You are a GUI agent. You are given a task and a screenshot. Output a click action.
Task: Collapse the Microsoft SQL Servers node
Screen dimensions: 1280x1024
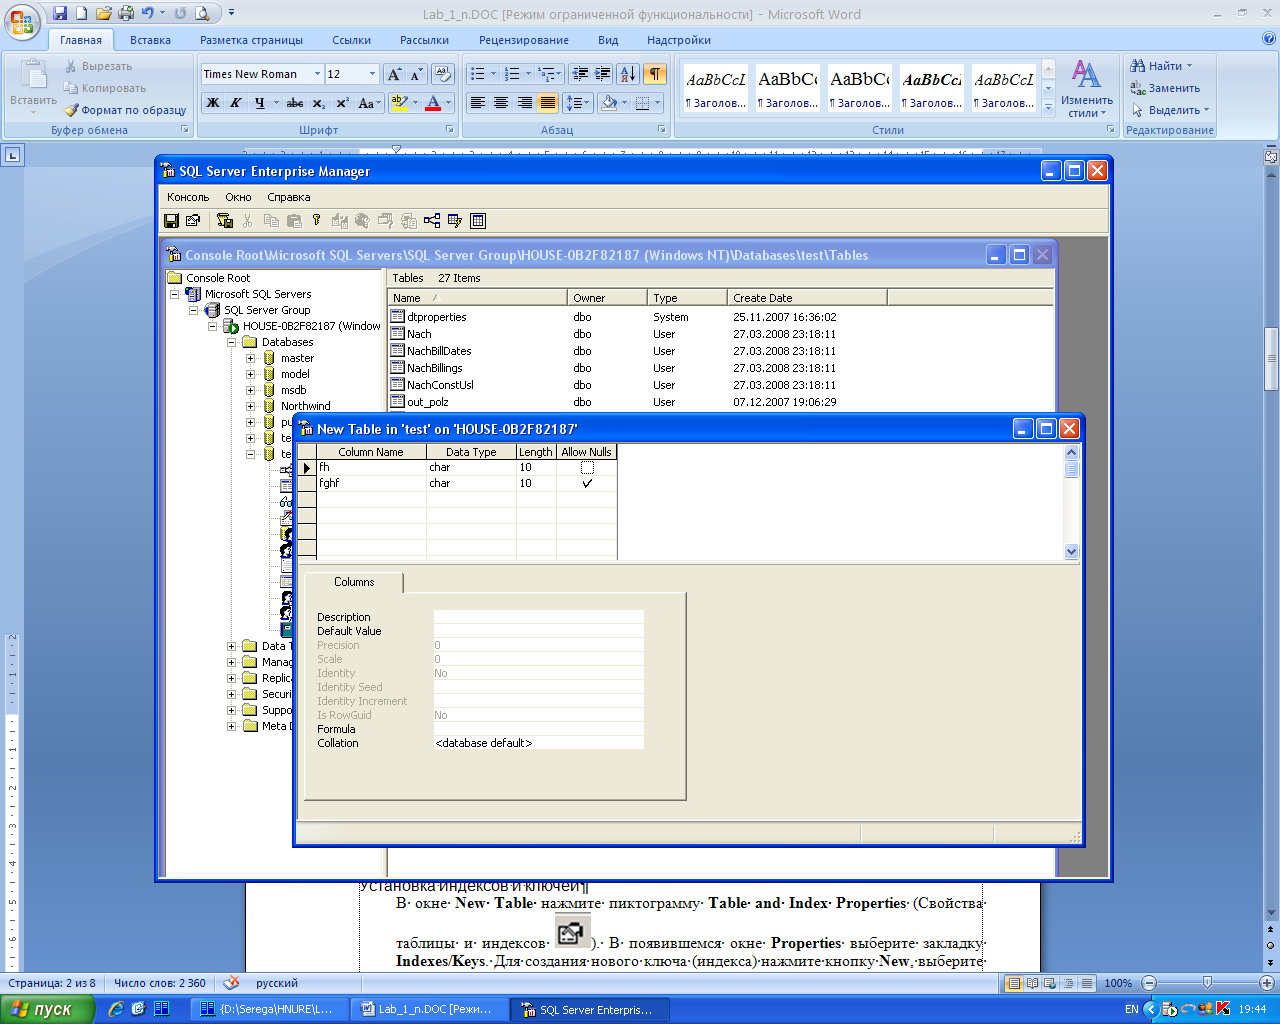tap(174, 294)
